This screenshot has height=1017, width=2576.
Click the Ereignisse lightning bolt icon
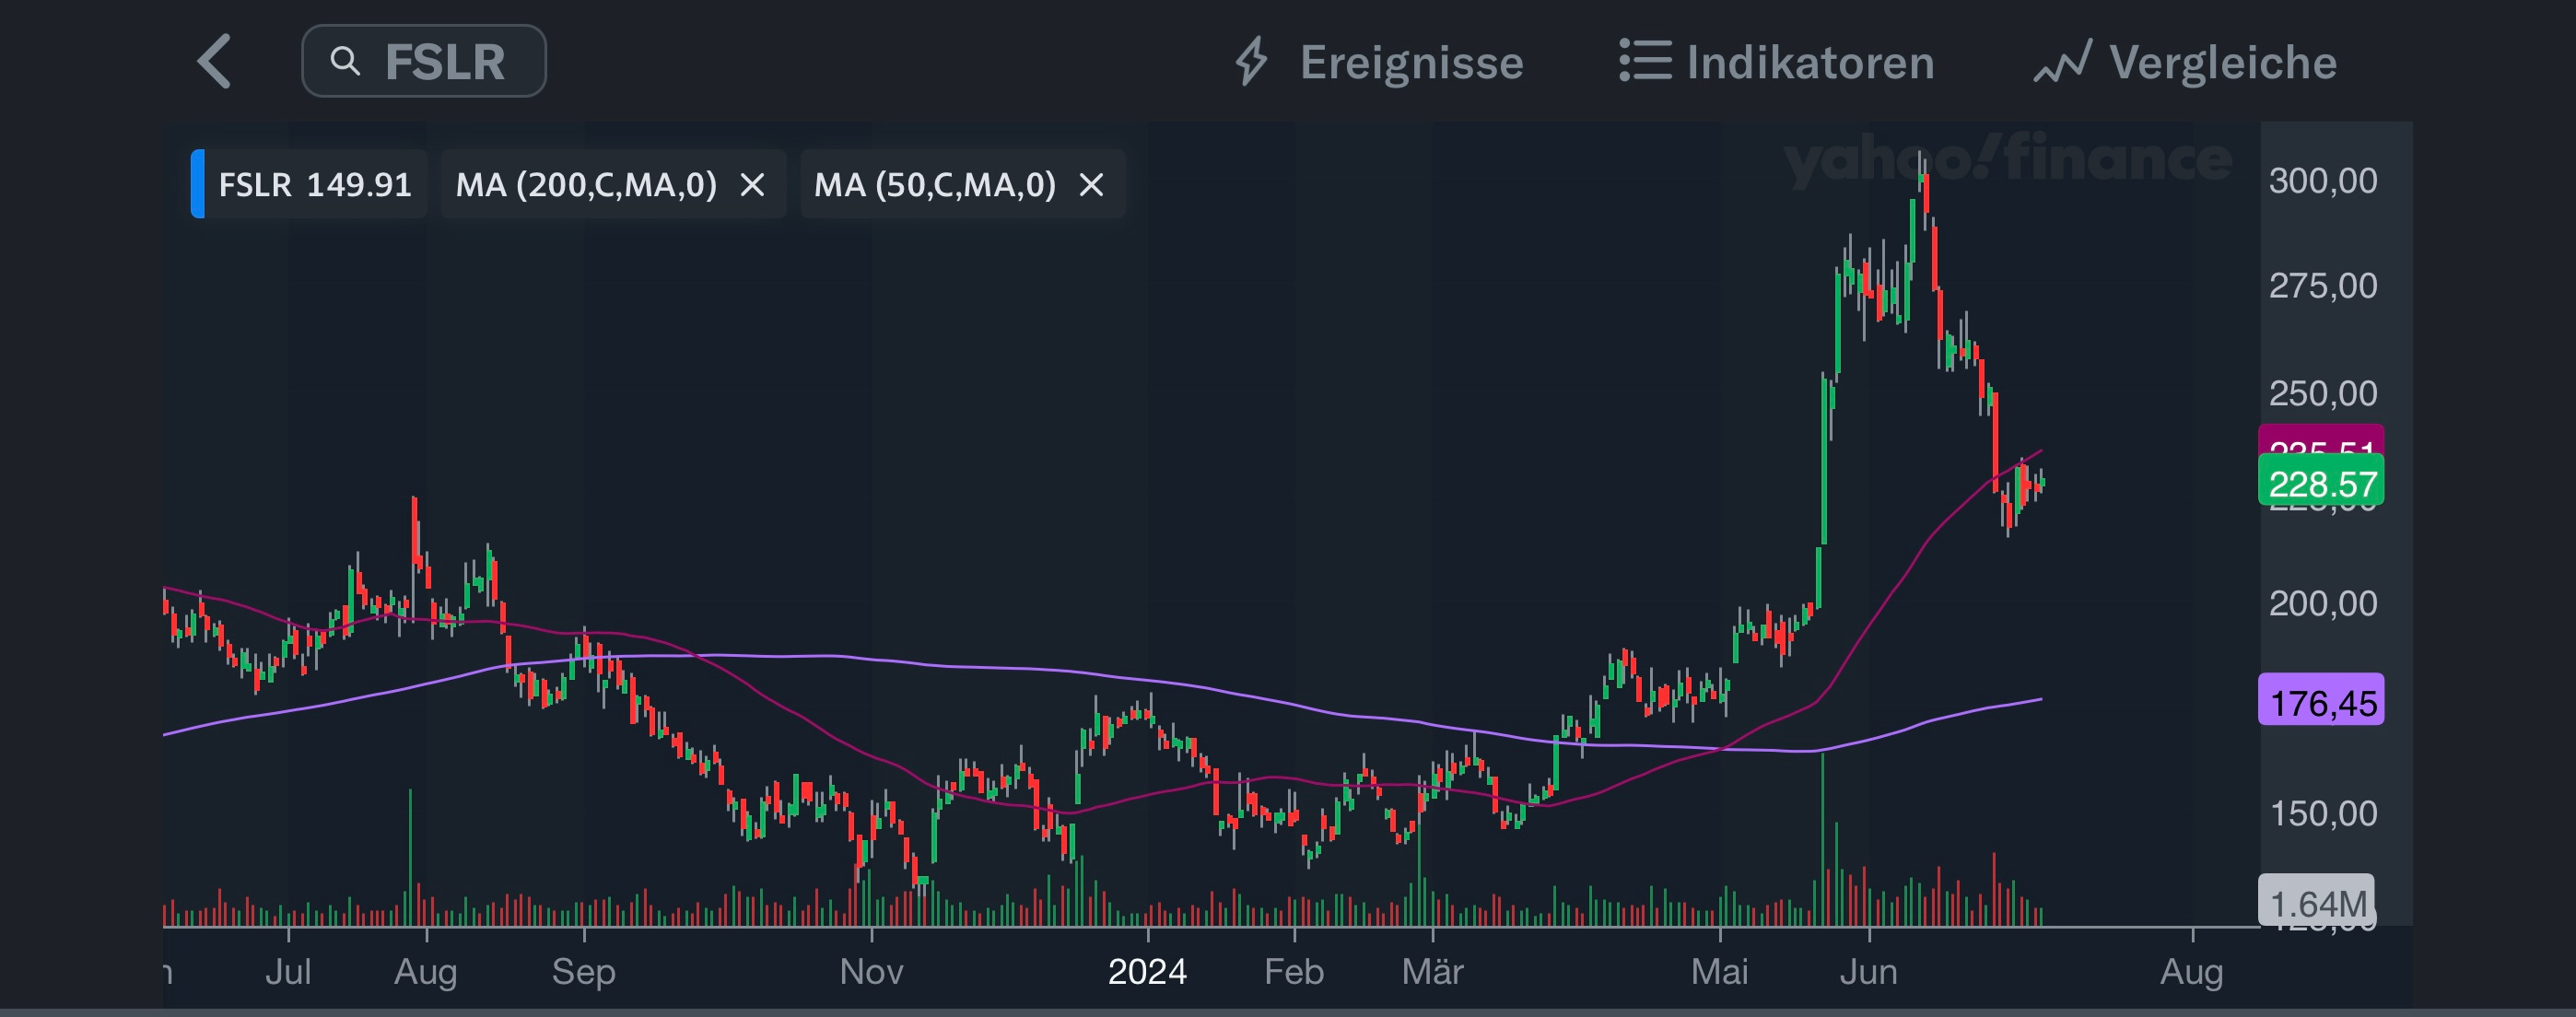pyautogui.click(x=1251, y=62)
